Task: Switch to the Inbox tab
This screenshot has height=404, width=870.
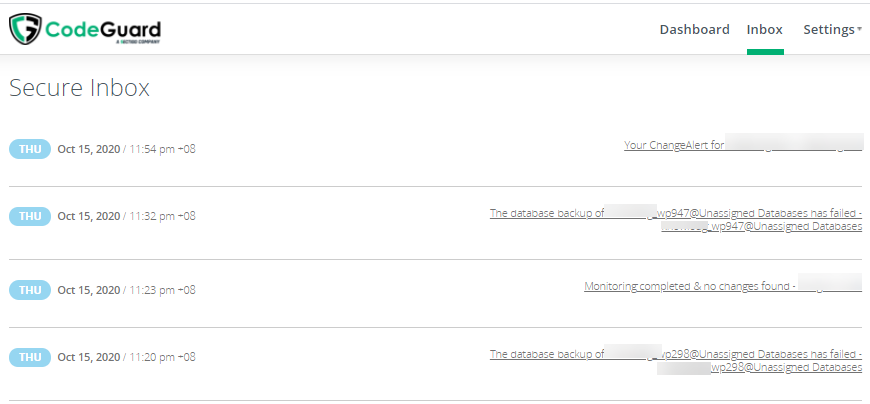Action: 765,29
